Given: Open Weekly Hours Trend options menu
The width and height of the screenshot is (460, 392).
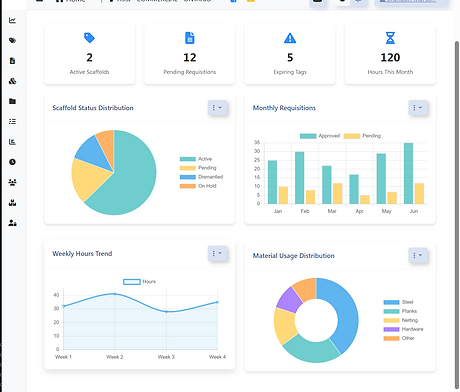Looking at the screenshot, I should [217, 253].
